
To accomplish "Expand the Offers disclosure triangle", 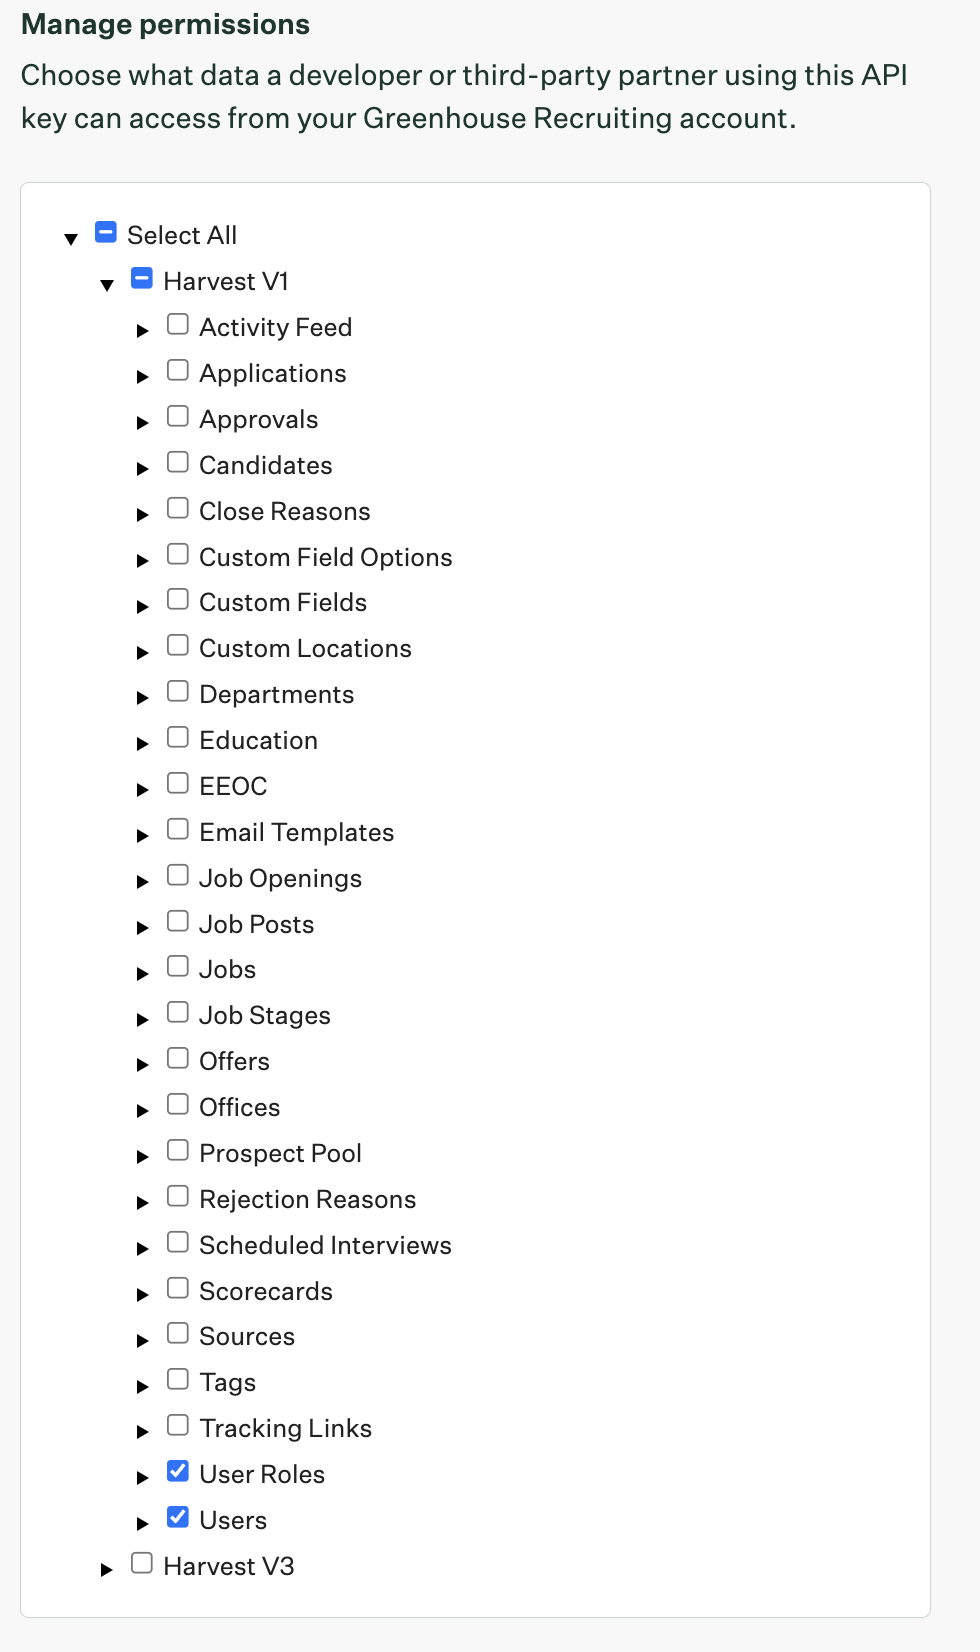I will [x=143, y=1065].
